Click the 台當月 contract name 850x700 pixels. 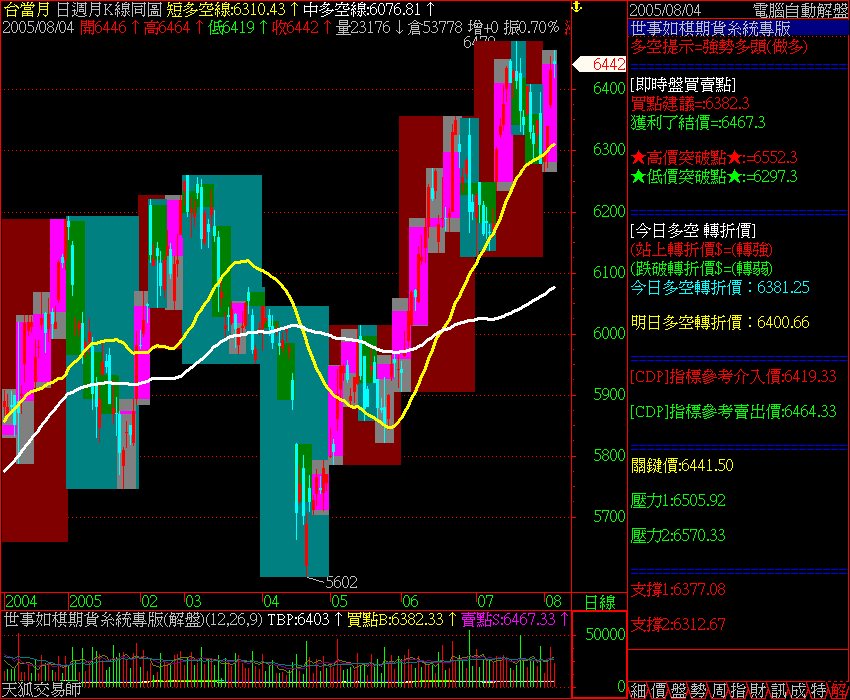pos(27,9)
